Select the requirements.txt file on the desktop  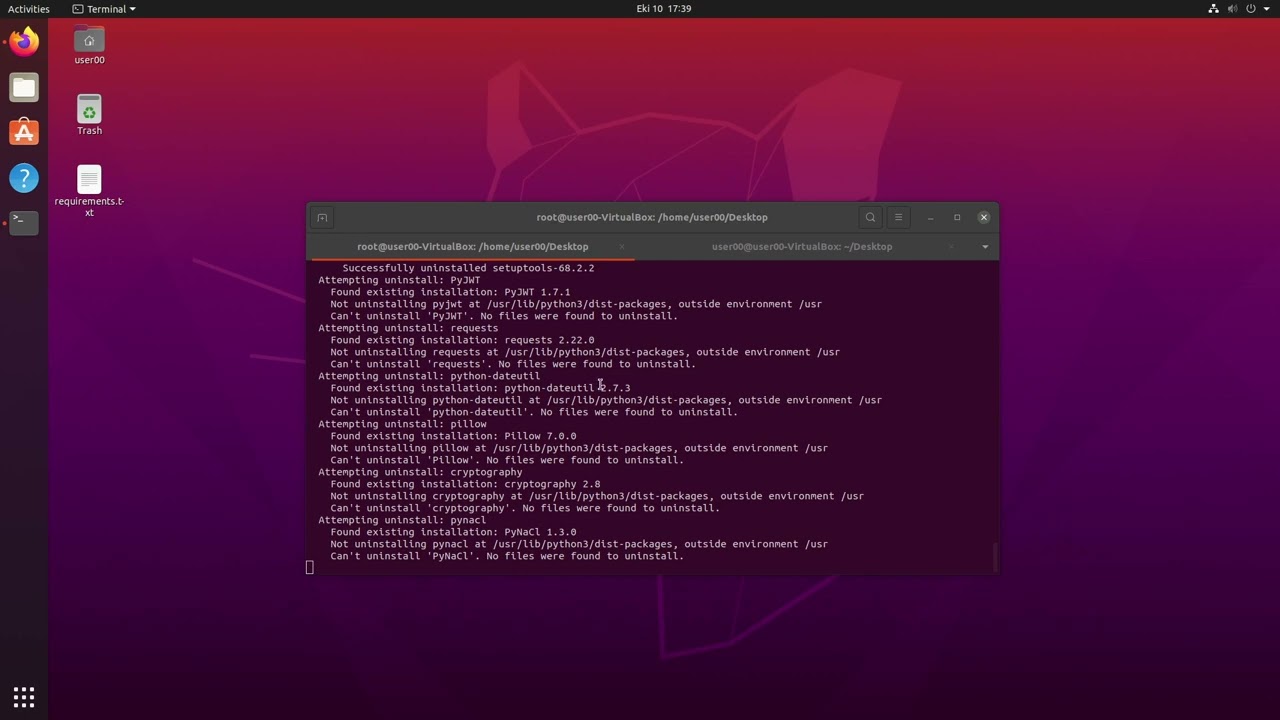pyautogui.click(x=89, y=191)
